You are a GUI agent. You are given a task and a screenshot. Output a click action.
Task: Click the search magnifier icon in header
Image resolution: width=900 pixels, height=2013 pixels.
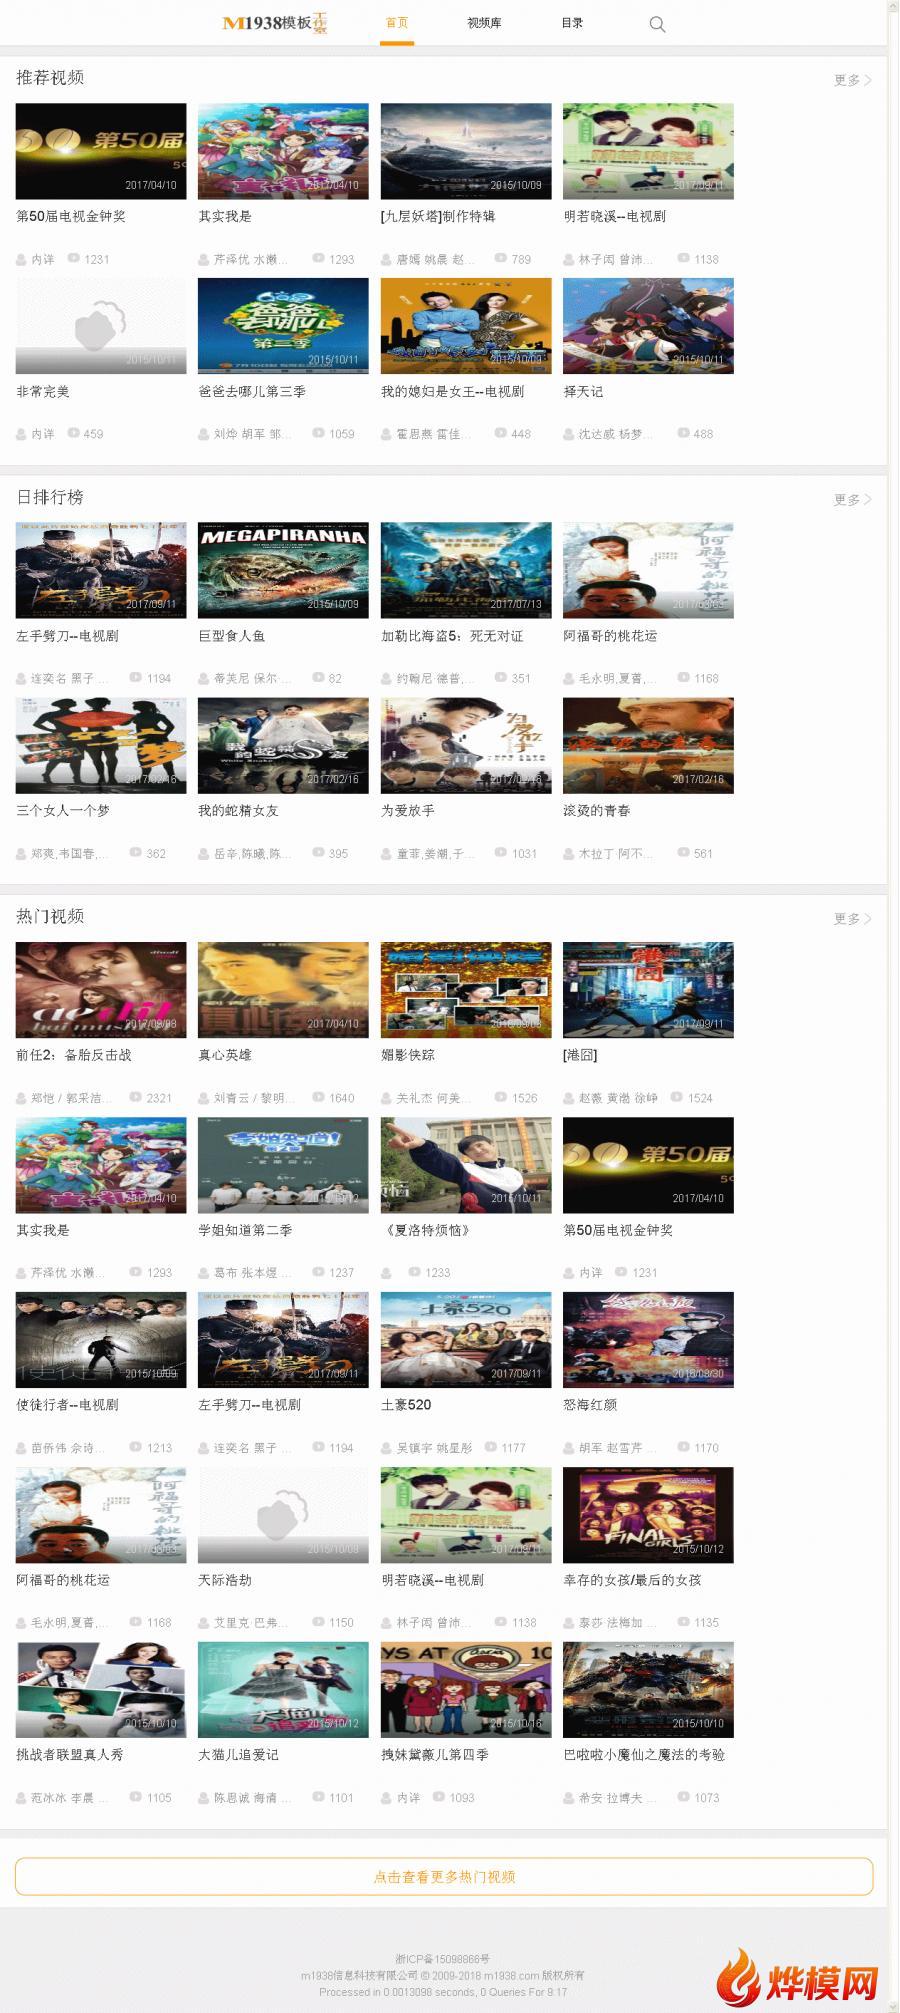point(657,24)
